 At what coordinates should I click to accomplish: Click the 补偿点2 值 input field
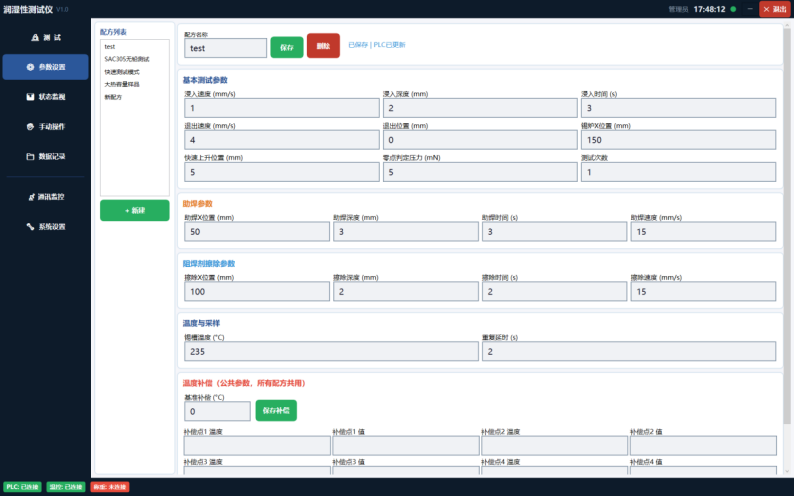pos(703,446)
